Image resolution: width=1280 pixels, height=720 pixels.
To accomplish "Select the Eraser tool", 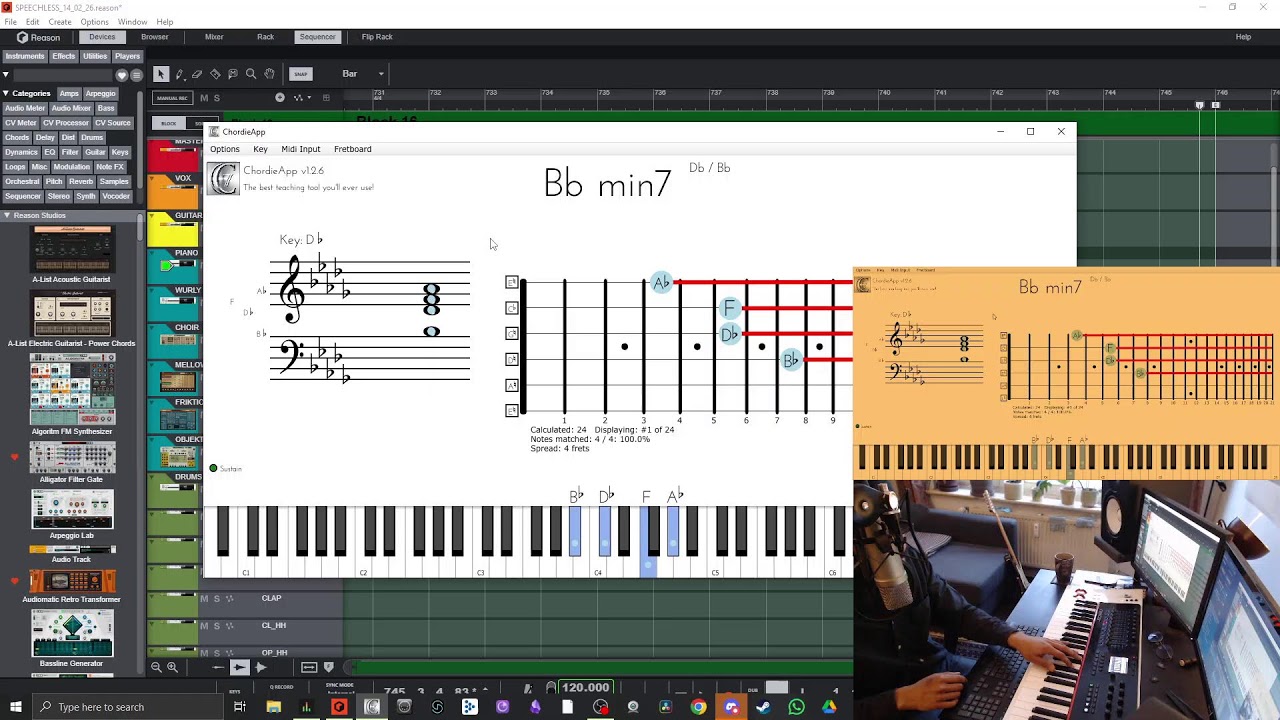I will pos(197,74).
